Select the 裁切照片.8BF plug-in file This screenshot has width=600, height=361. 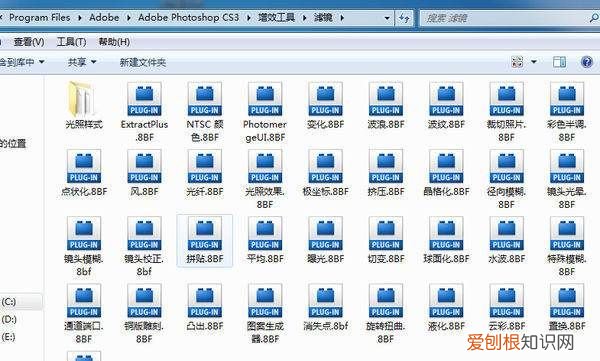tap(506, 111)
